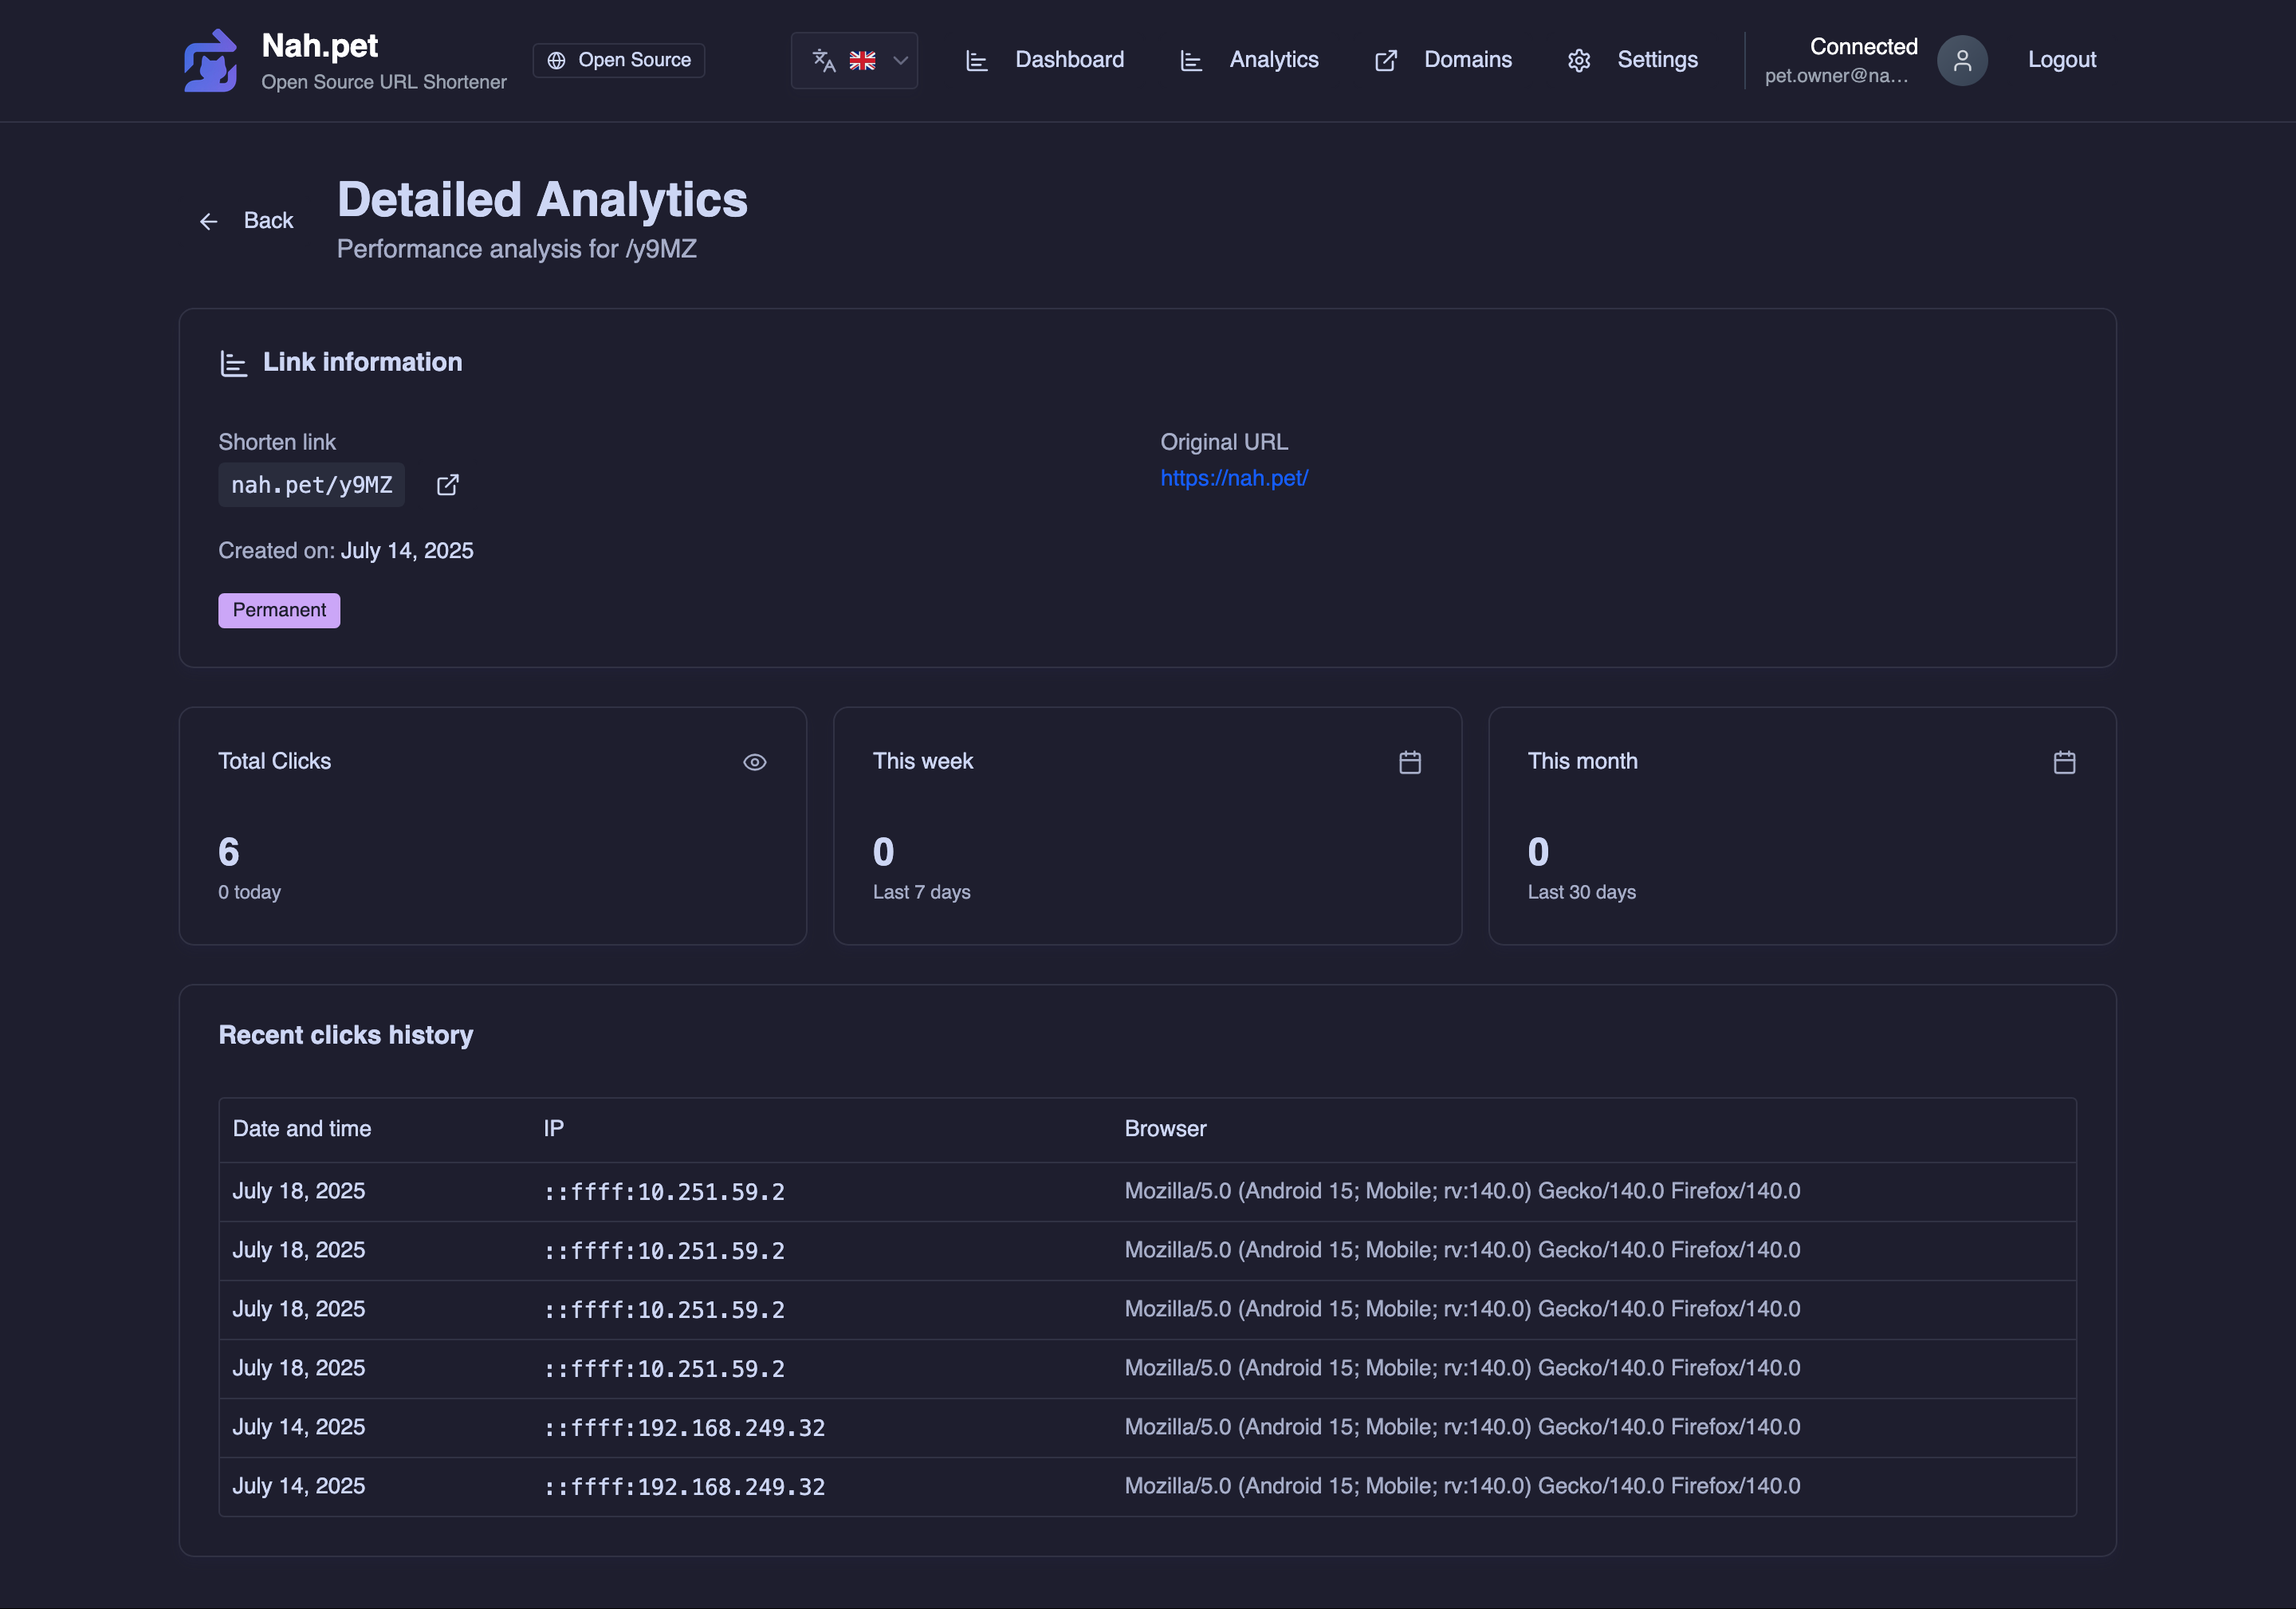Viewport: 2296px width, 1609px height.
Task: Click the Open Source badge
Action: coord(618,60)
